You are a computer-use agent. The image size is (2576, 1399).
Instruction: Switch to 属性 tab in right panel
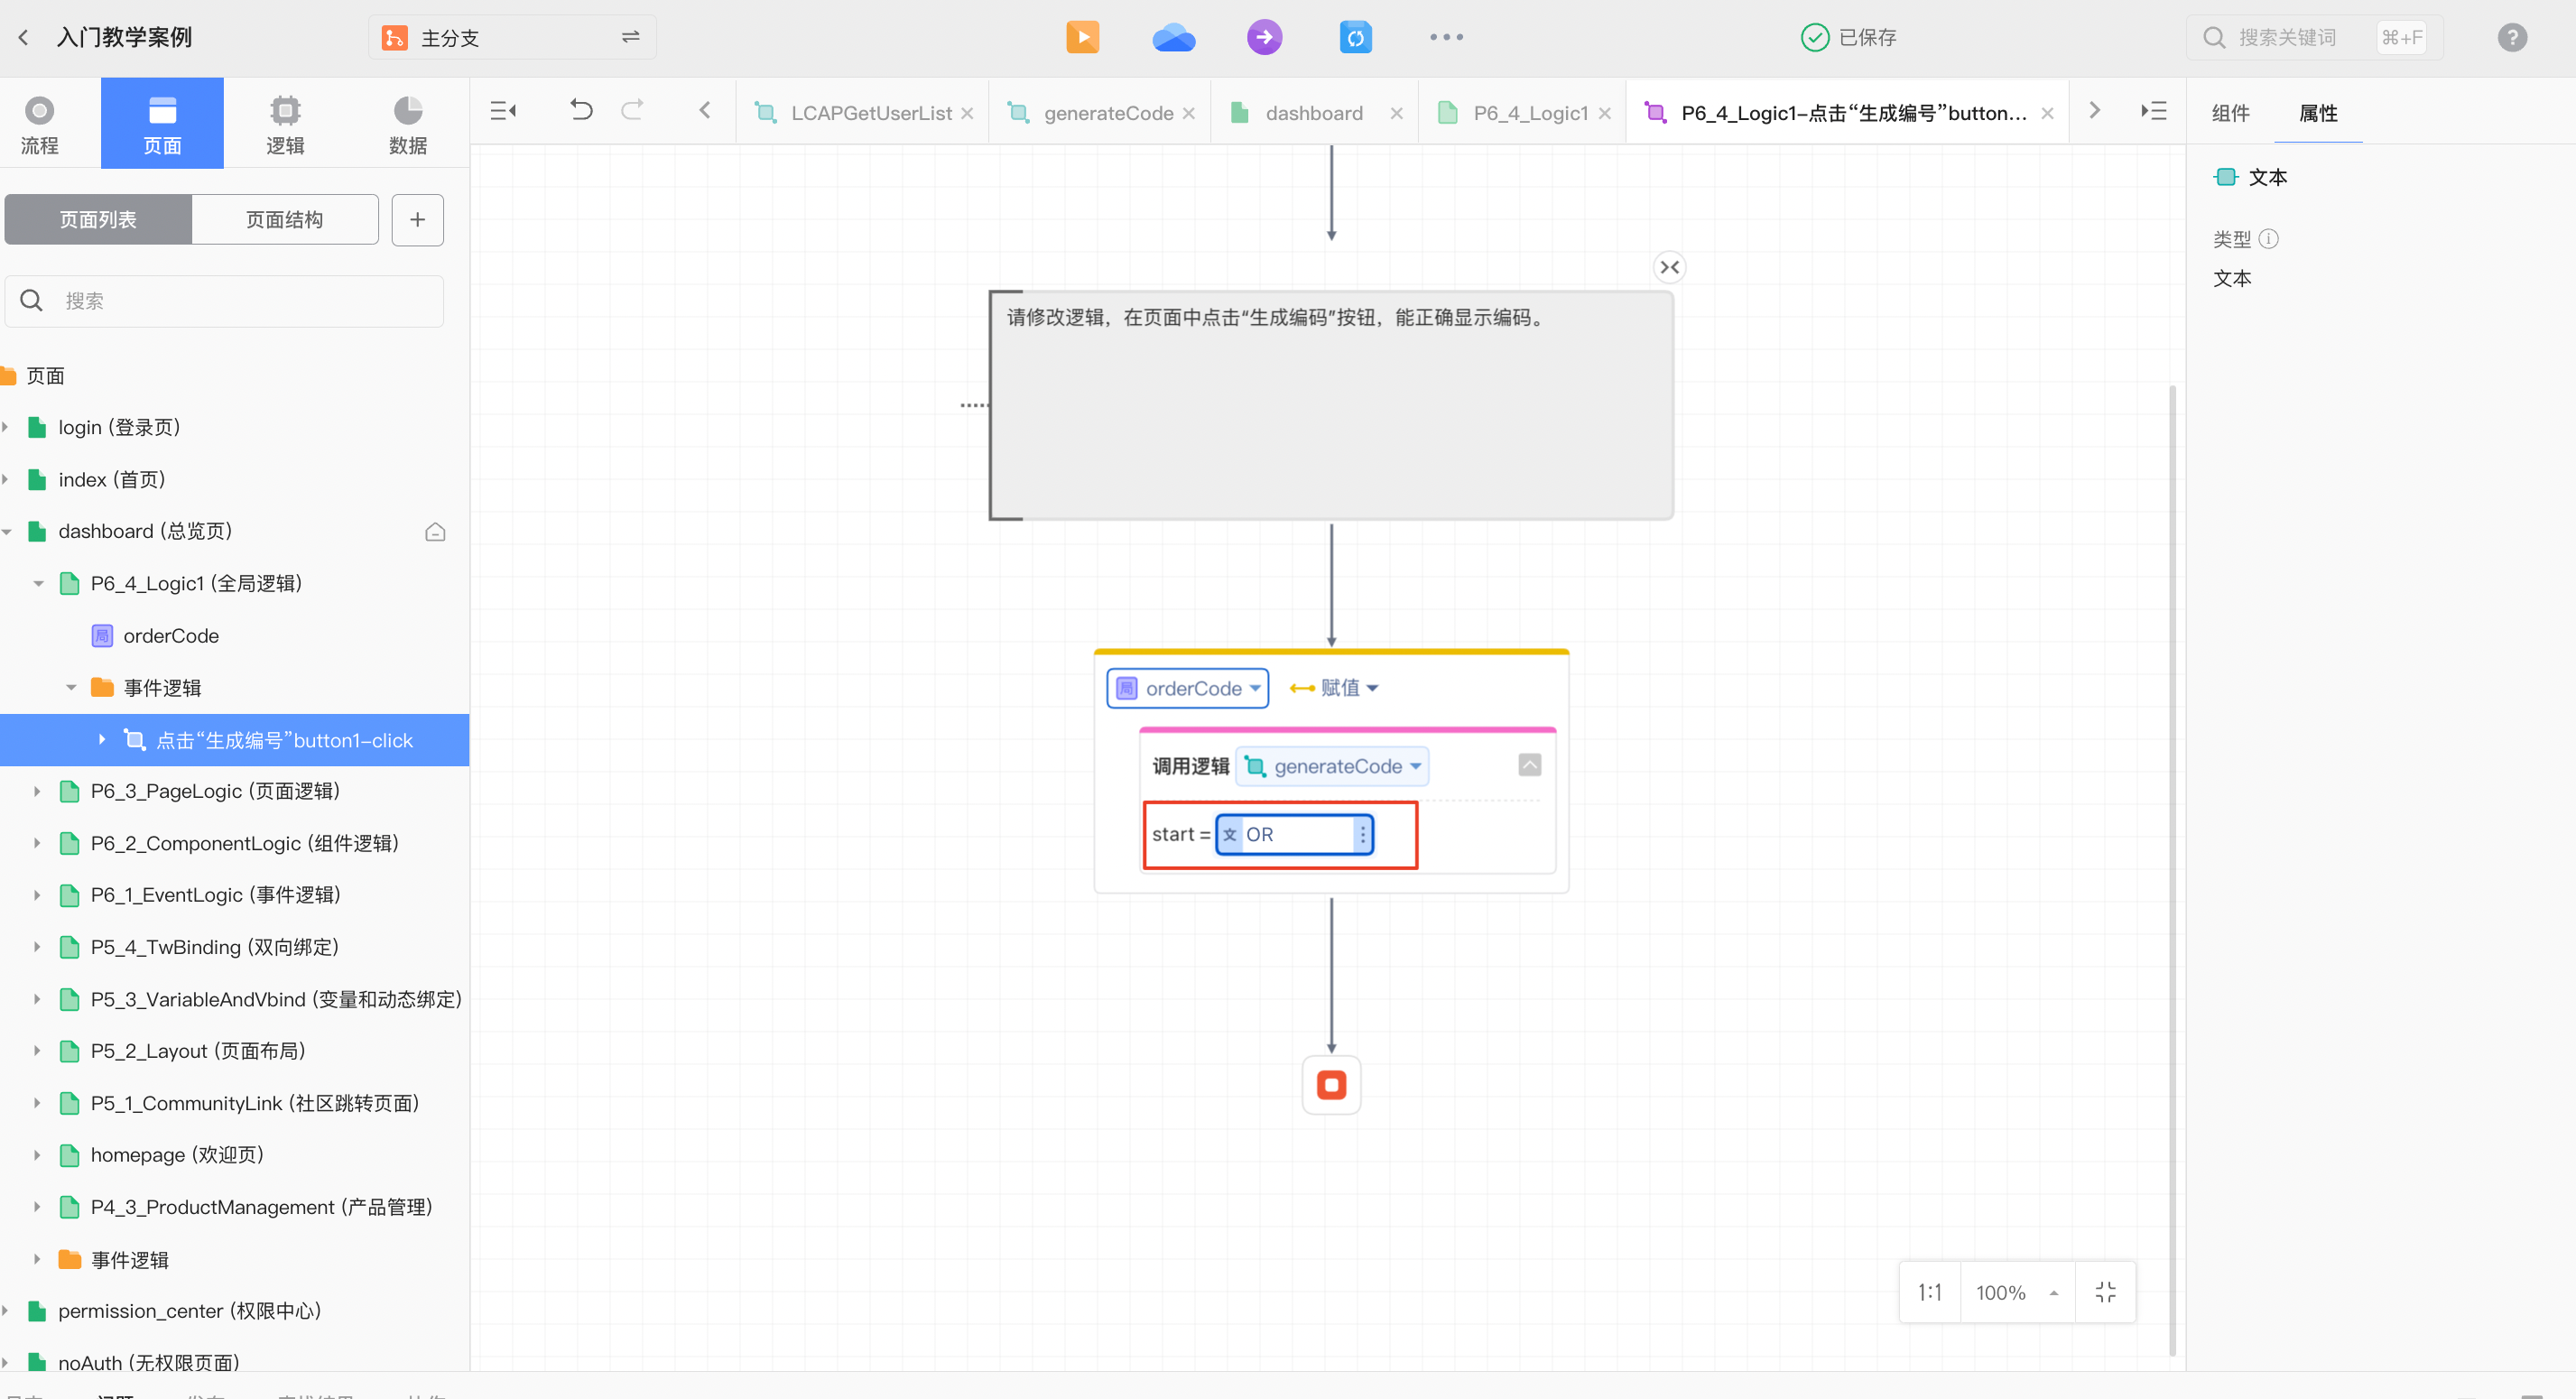tap(2321, 112)
